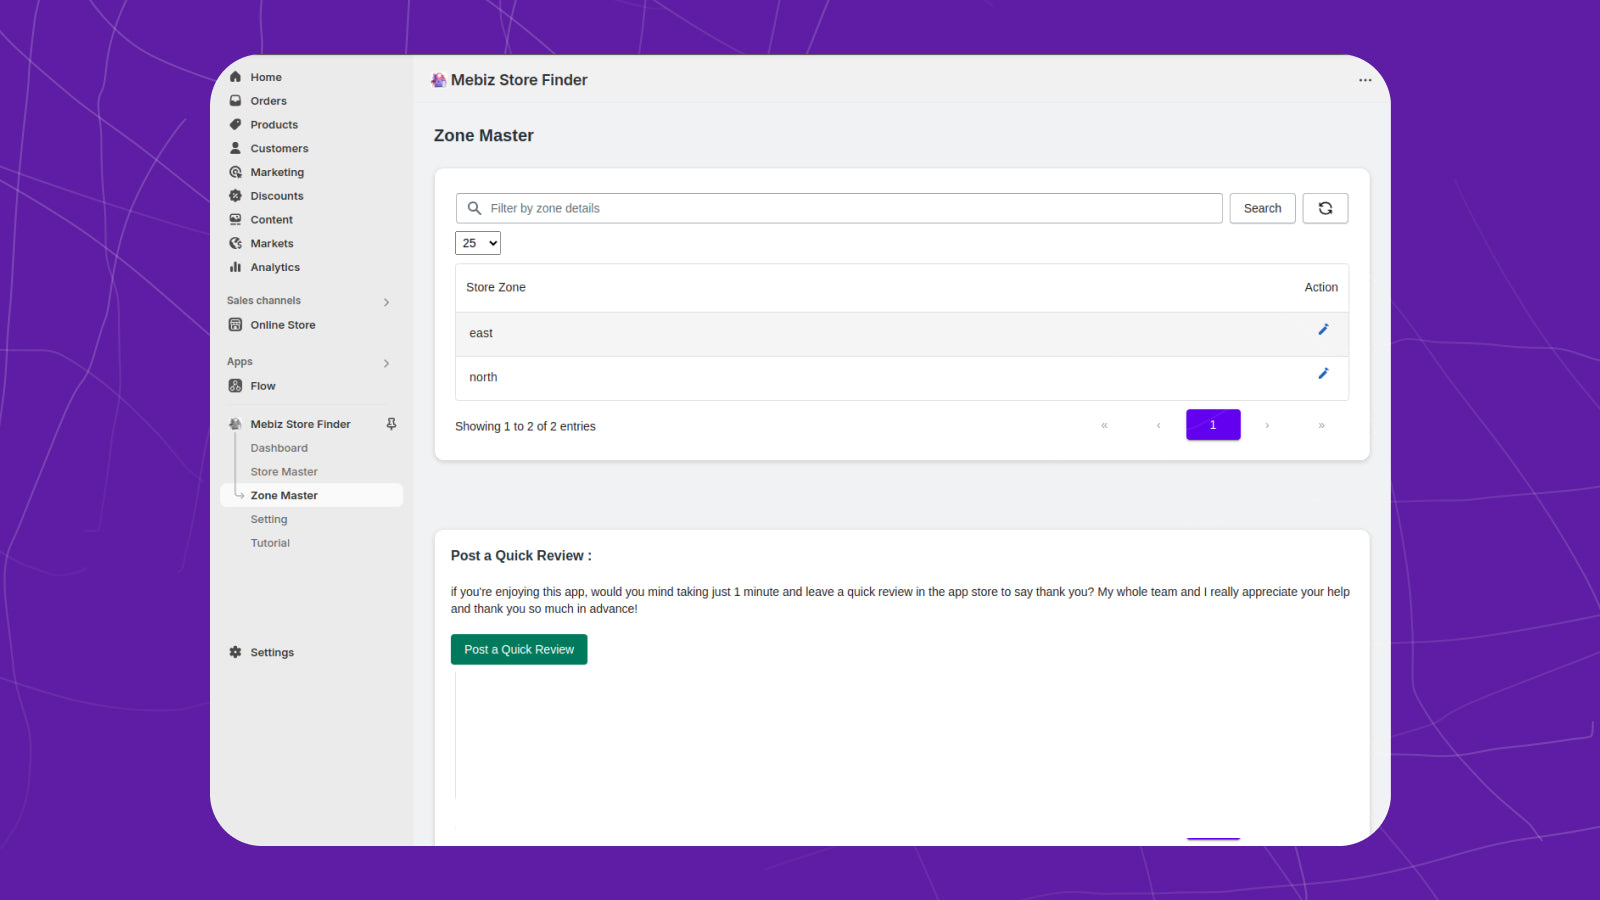
Task: Open the Tutorial submenu item
Action: (270, 543)
